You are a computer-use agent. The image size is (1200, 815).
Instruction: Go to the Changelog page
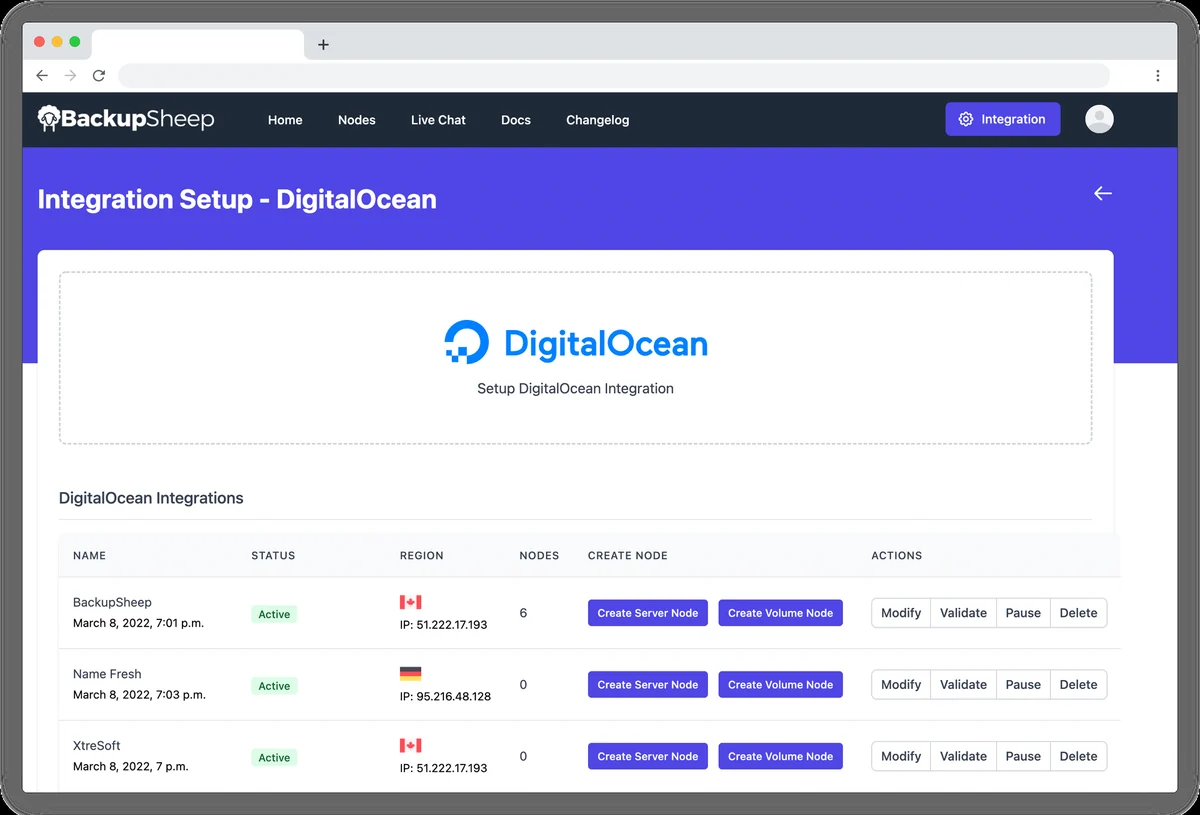(598, 120)
